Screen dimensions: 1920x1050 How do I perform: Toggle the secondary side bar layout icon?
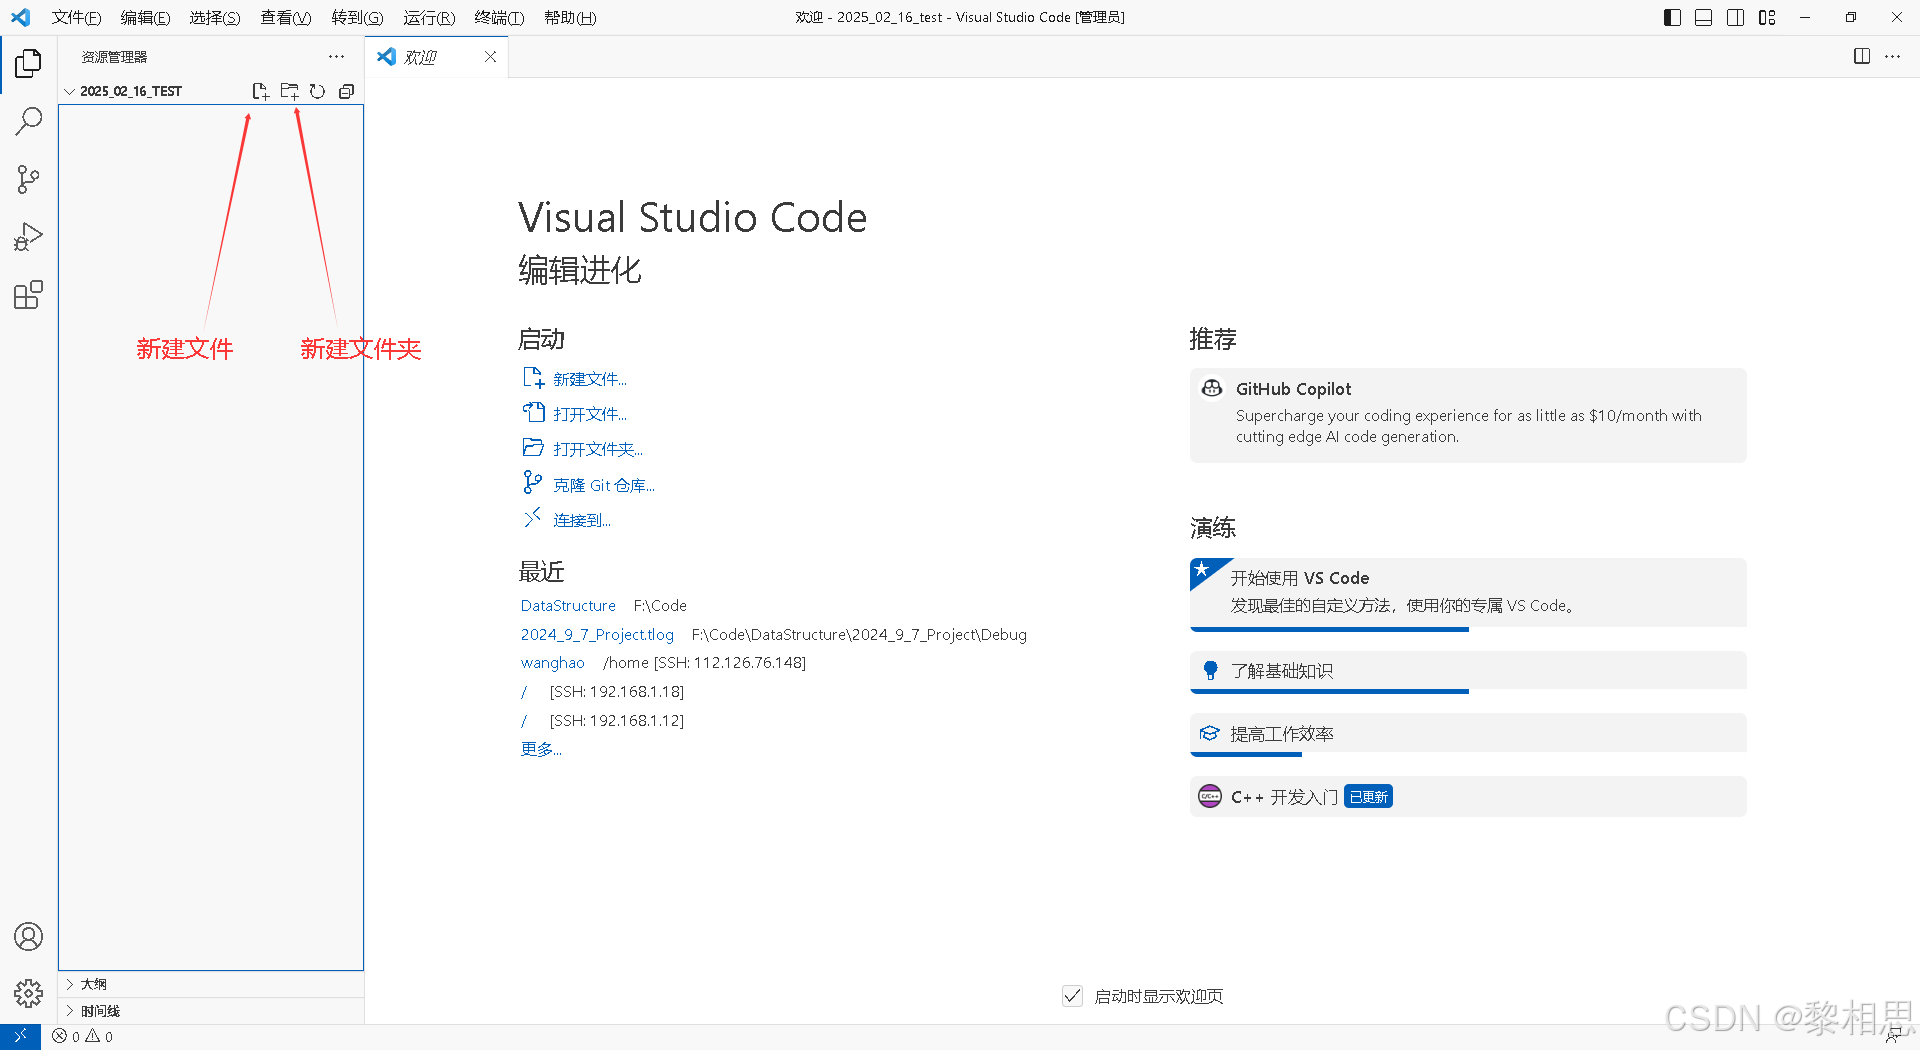1736,17
